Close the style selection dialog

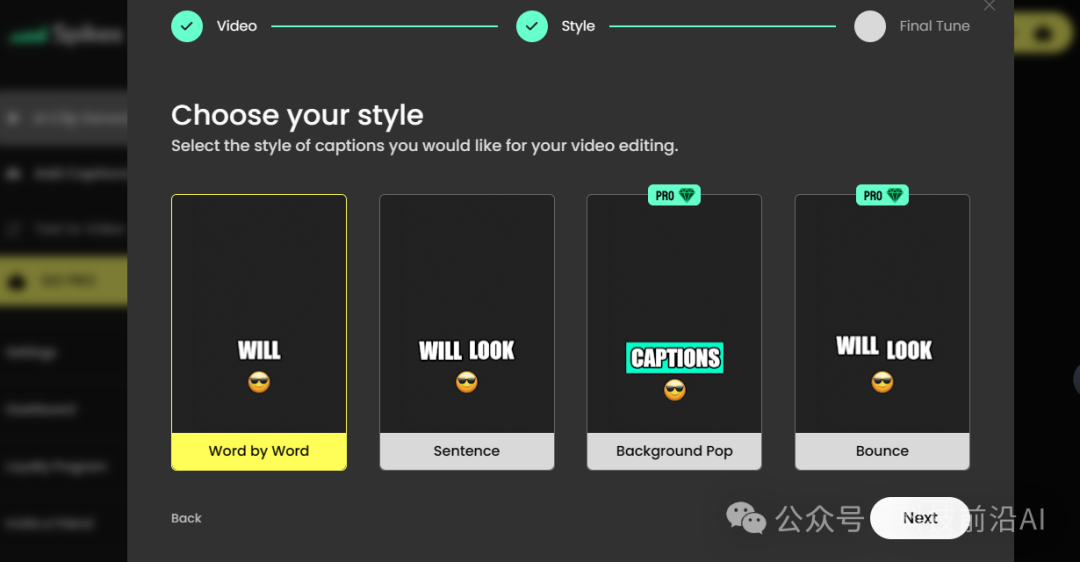989,6
